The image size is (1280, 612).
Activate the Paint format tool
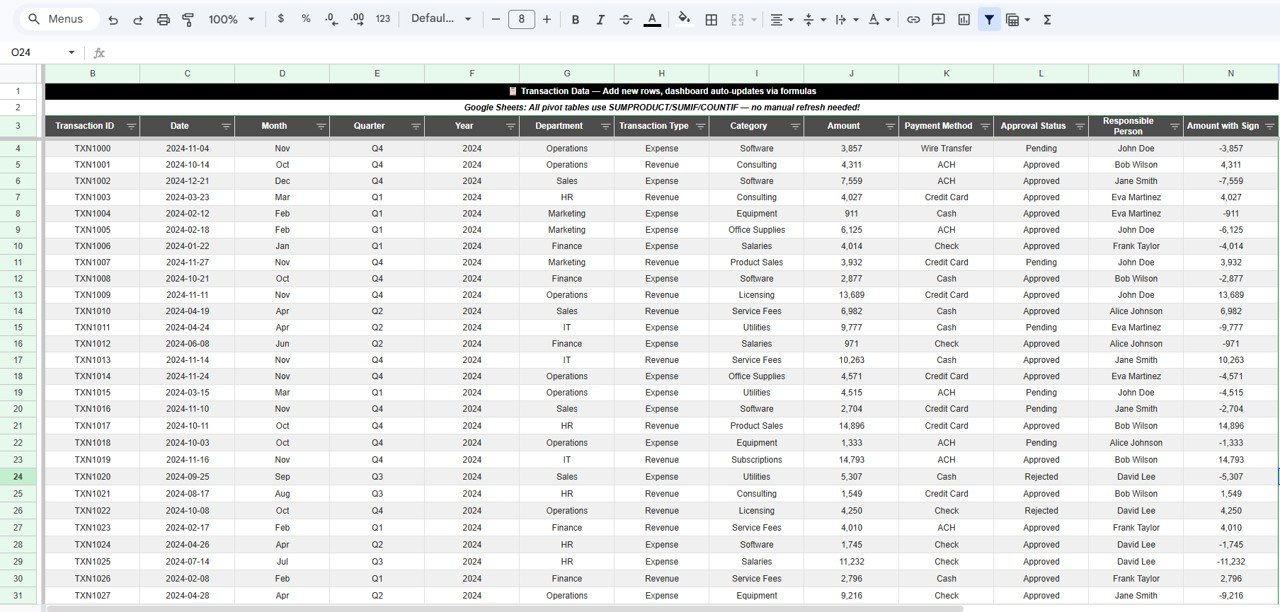[187, 19]
